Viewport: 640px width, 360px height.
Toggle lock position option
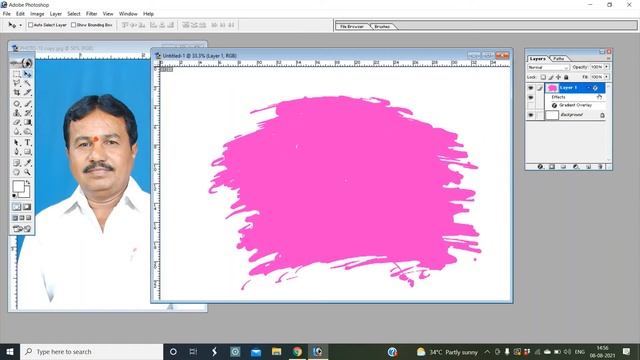point(558,77)
